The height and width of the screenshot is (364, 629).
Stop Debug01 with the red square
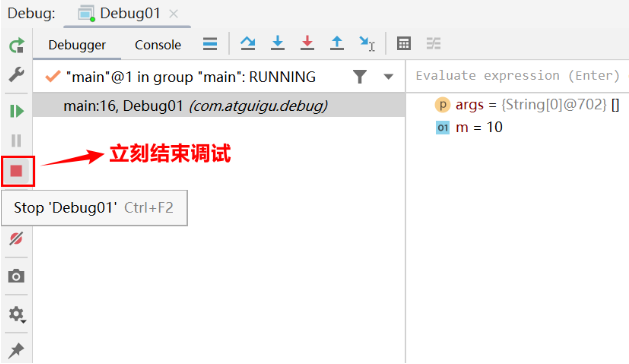16,171
